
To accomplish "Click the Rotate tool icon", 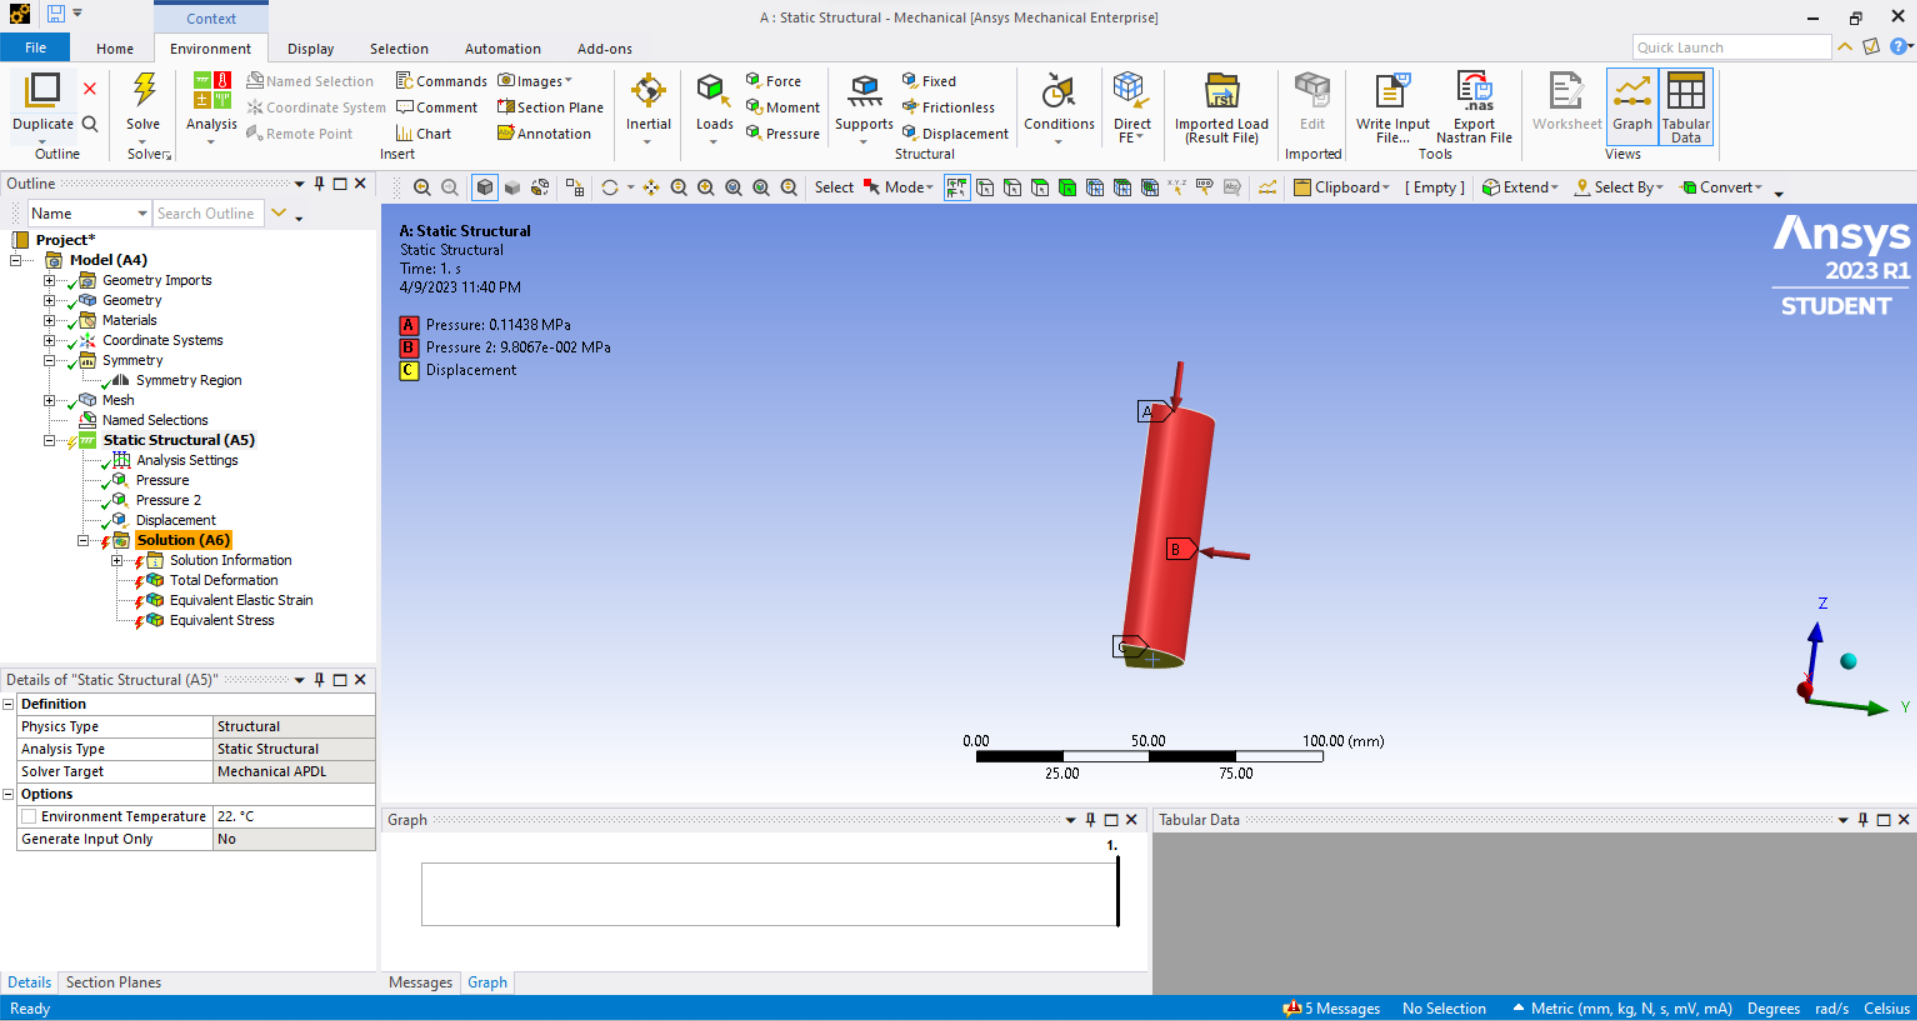I will pos(609,187).
